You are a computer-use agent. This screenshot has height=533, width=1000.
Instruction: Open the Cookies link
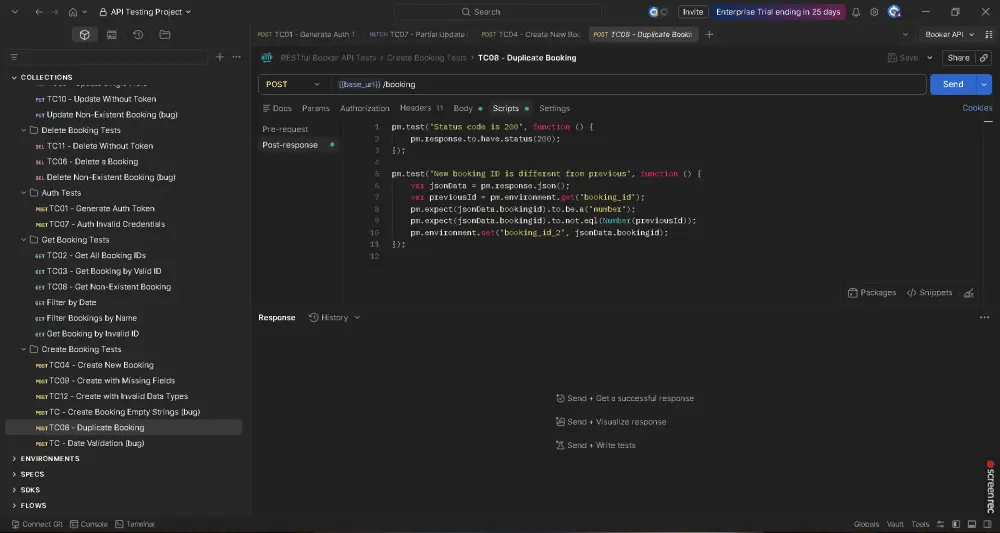[x=977, y=108]
